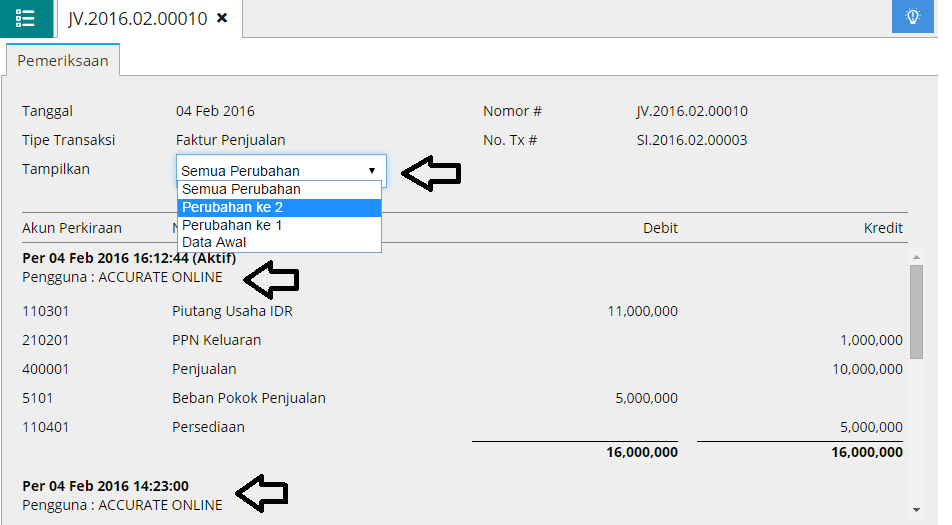The image size is (952, 525).
Task: Choose the Data Awal option
Action: coord(214,242)
